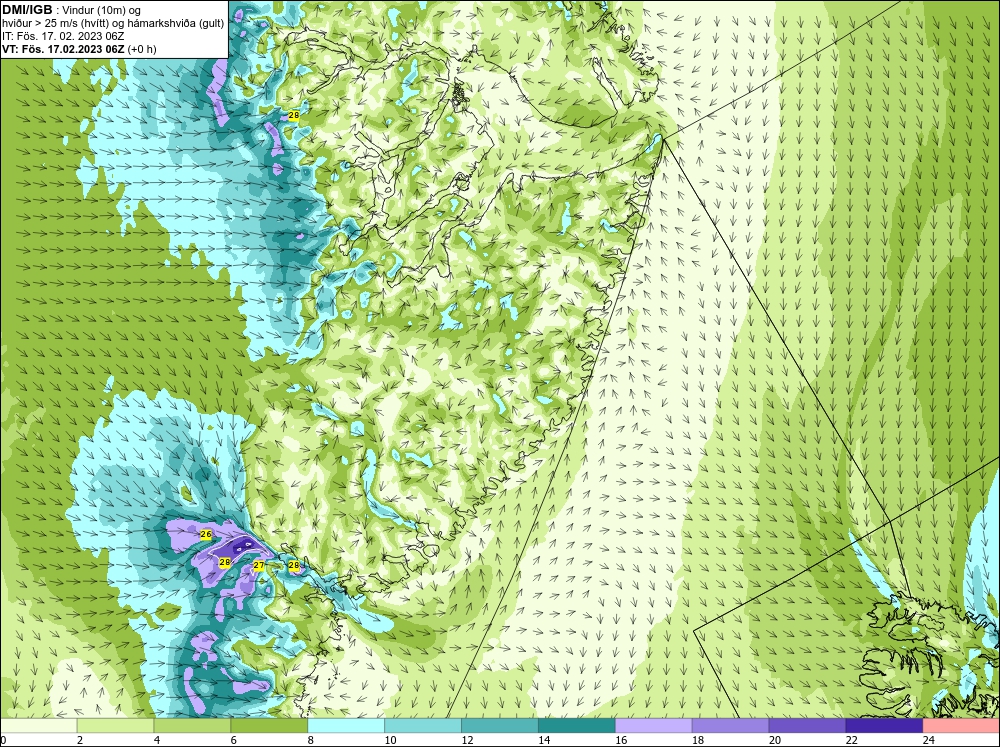Click the yellow 26 gust label
Viewport: 1000px width, 747px height.
pos(205,534)
